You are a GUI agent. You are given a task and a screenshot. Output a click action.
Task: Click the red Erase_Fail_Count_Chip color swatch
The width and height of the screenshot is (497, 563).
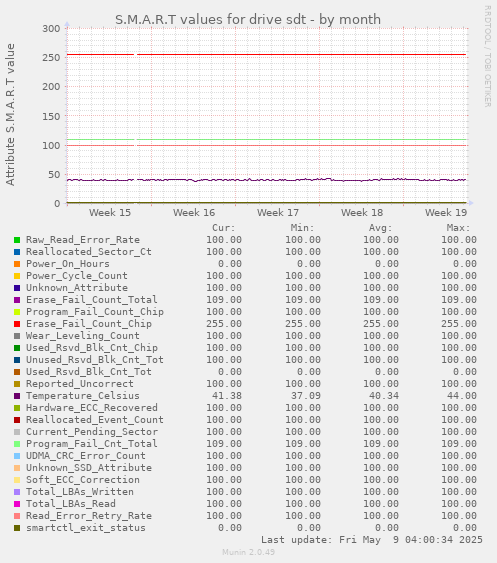pyautogui.click(x=17, y=324)
